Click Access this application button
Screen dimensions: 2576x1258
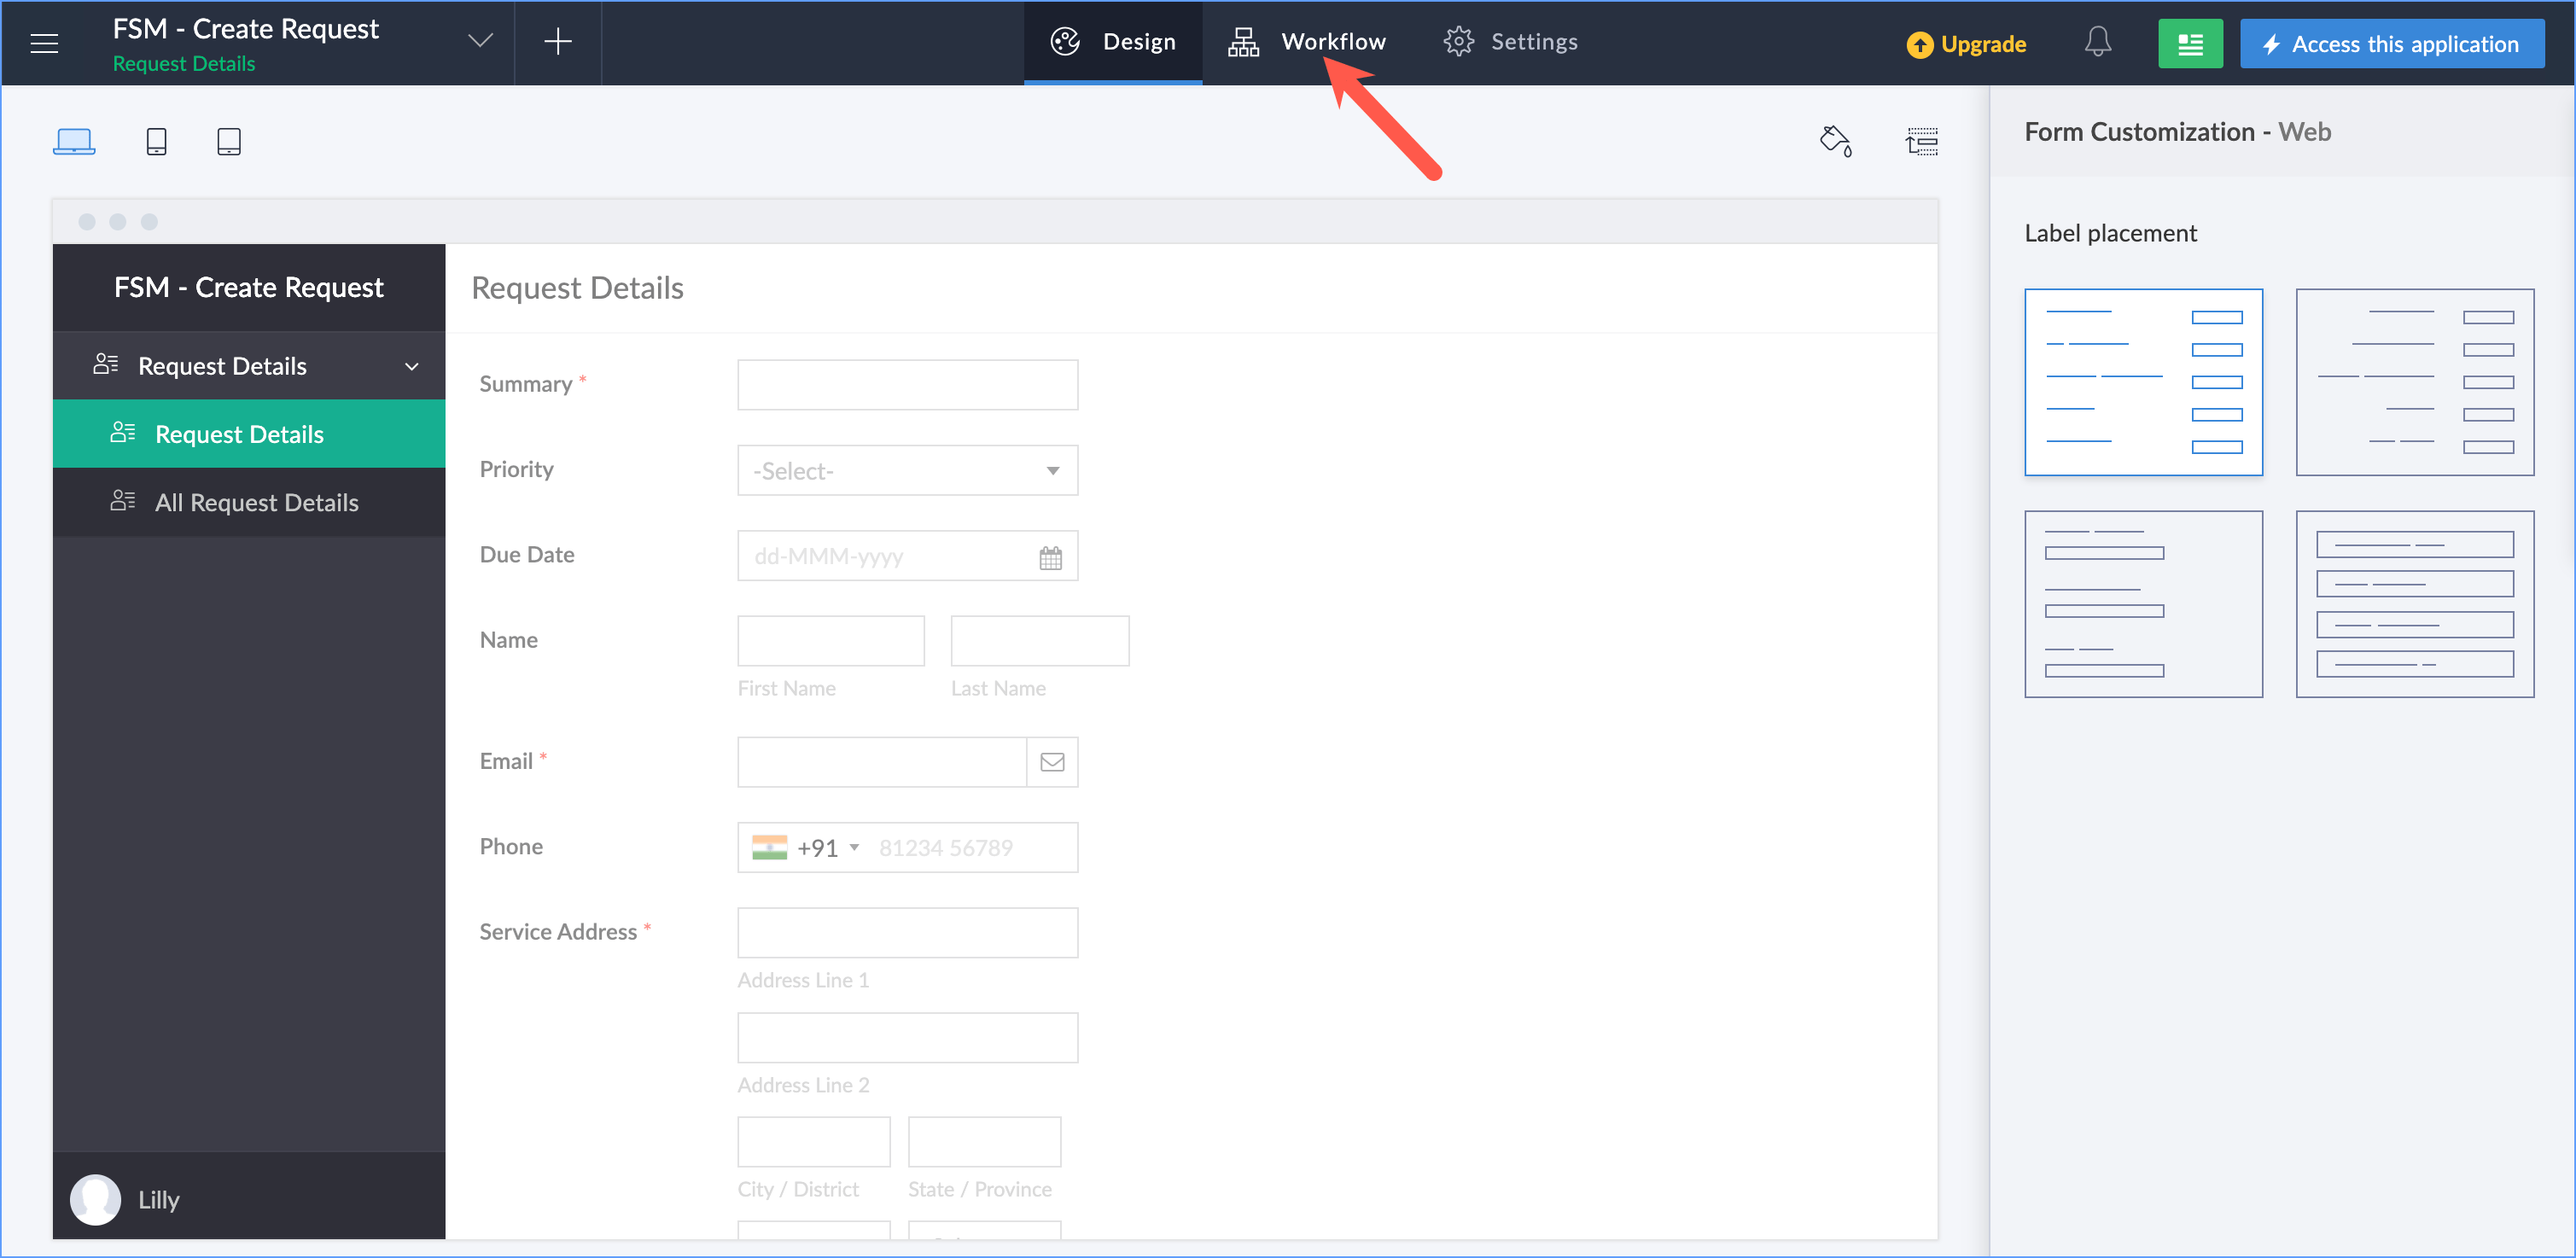[2391, 44]
